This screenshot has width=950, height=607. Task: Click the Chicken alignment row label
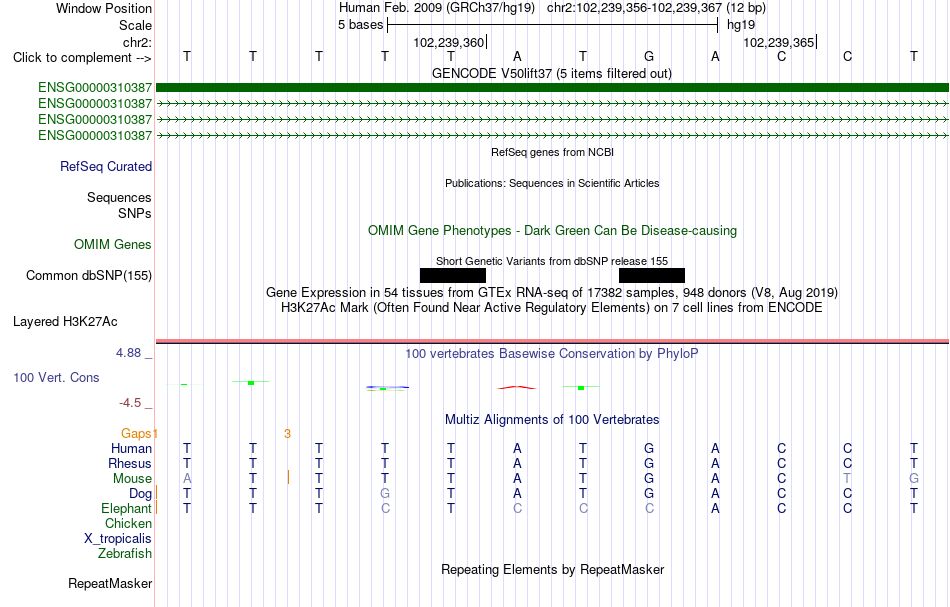pos(128,523)
